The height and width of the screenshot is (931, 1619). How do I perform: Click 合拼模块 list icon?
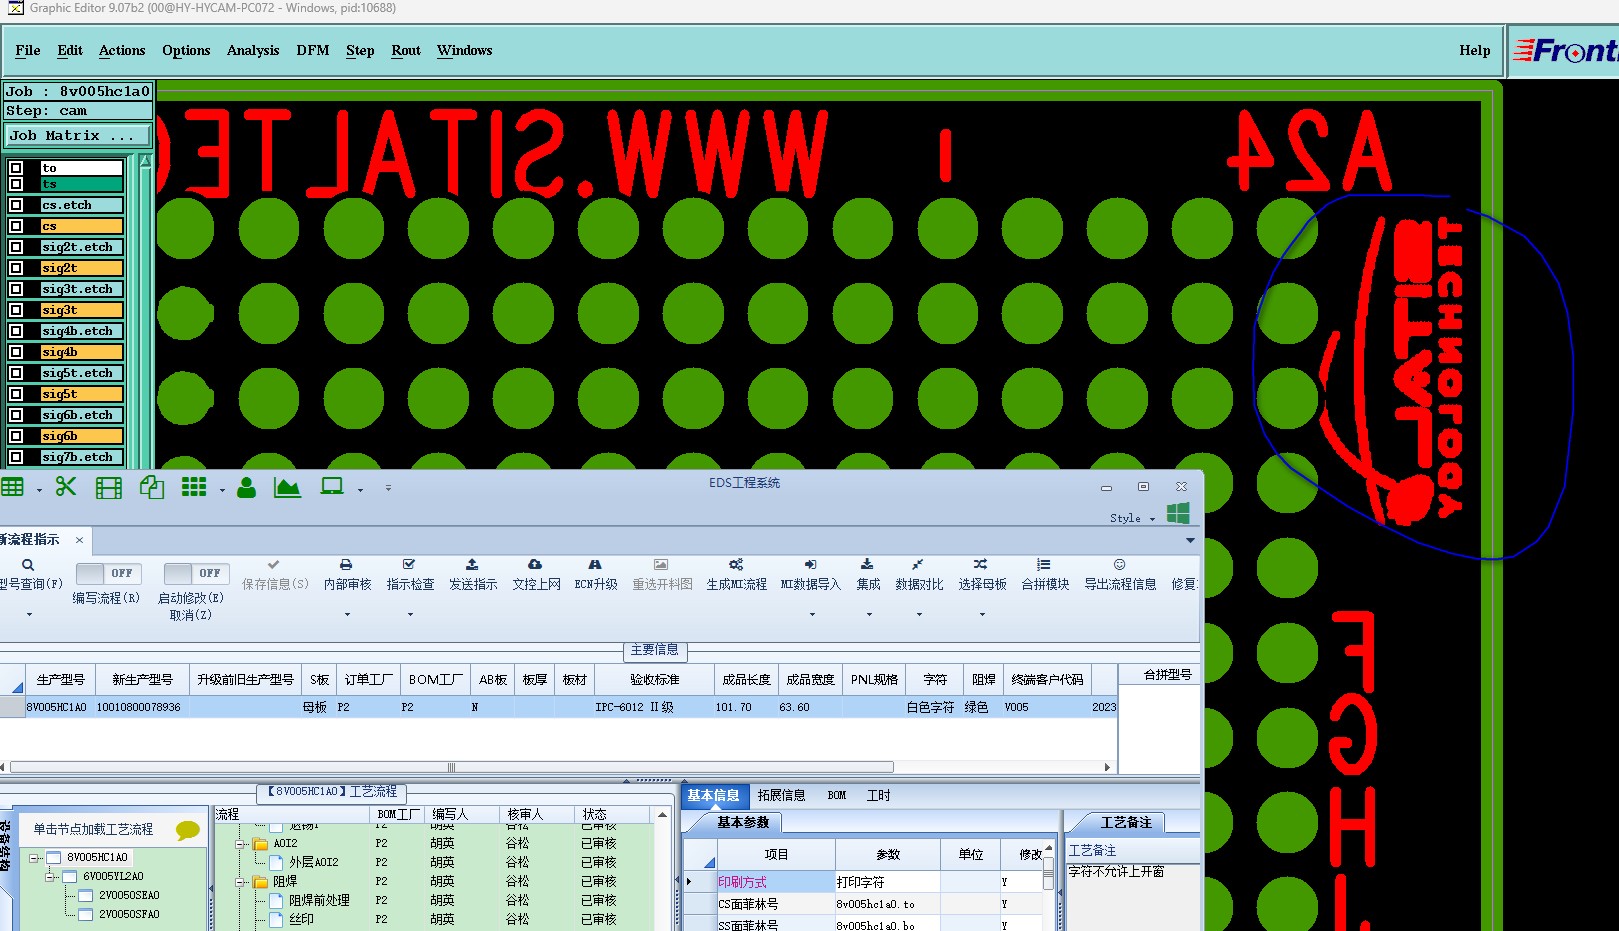pos(1044,565)
